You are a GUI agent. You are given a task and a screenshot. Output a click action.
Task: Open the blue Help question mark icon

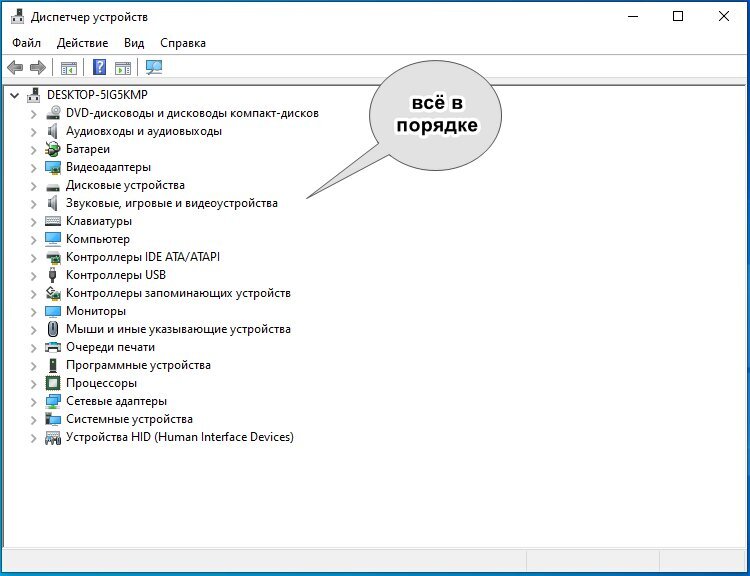[99, 67]
